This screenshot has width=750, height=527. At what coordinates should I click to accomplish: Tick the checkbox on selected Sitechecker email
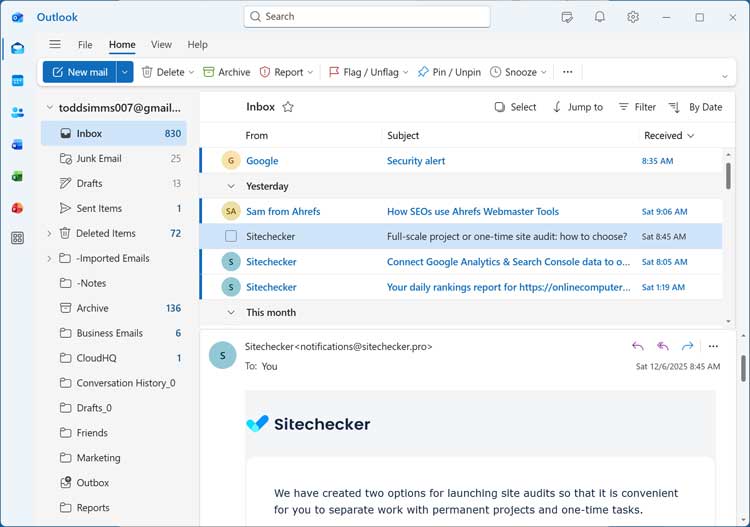(x=231, y=236)
